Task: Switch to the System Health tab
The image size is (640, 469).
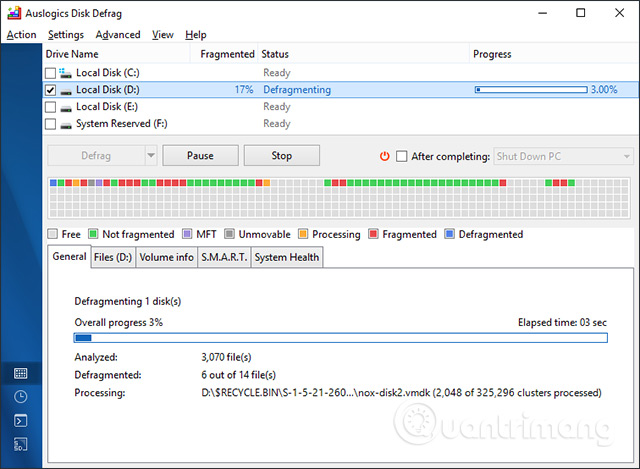Action: tap(287, 257)
